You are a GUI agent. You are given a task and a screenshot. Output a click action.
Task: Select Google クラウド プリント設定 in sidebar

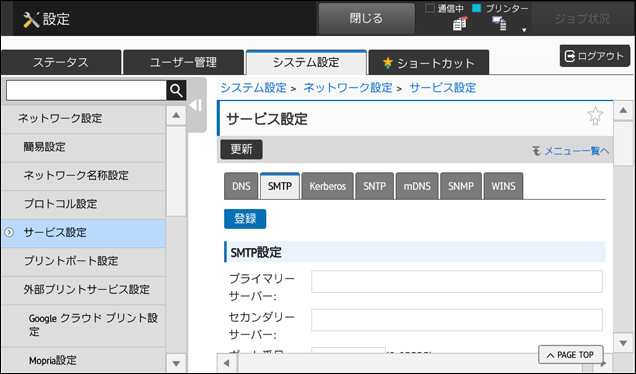83,325
